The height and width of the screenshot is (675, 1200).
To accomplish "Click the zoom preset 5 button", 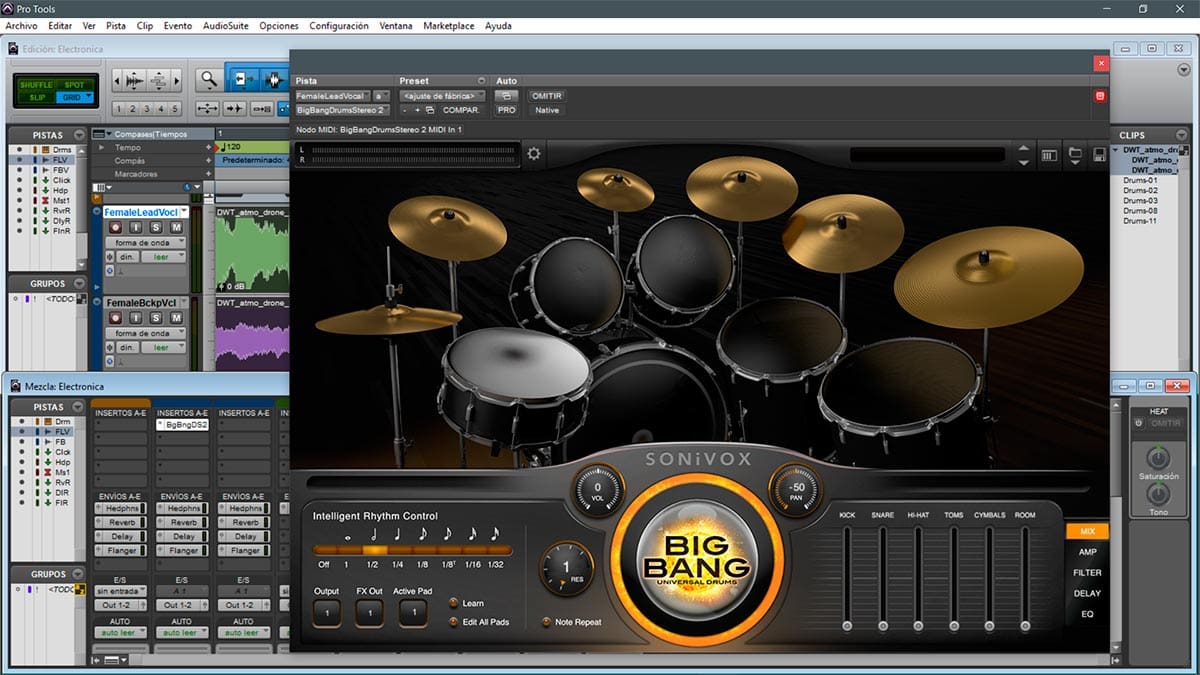I will click(x=176, y=109).
